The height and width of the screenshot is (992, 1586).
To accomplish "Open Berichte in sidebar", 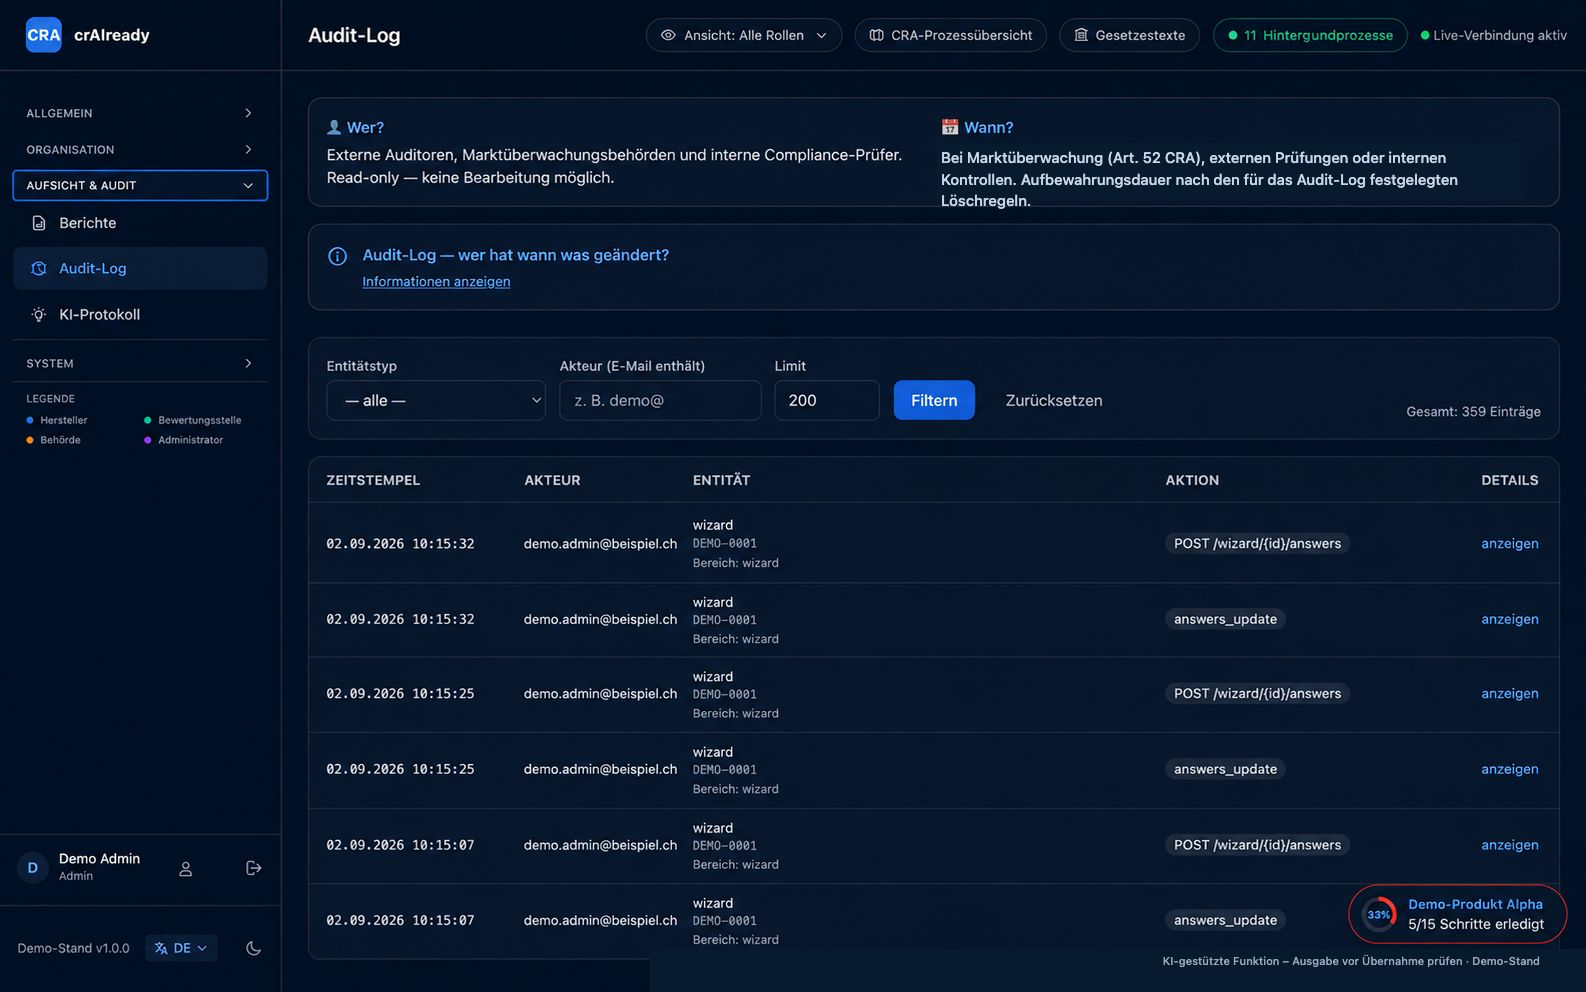I will 140,223.
